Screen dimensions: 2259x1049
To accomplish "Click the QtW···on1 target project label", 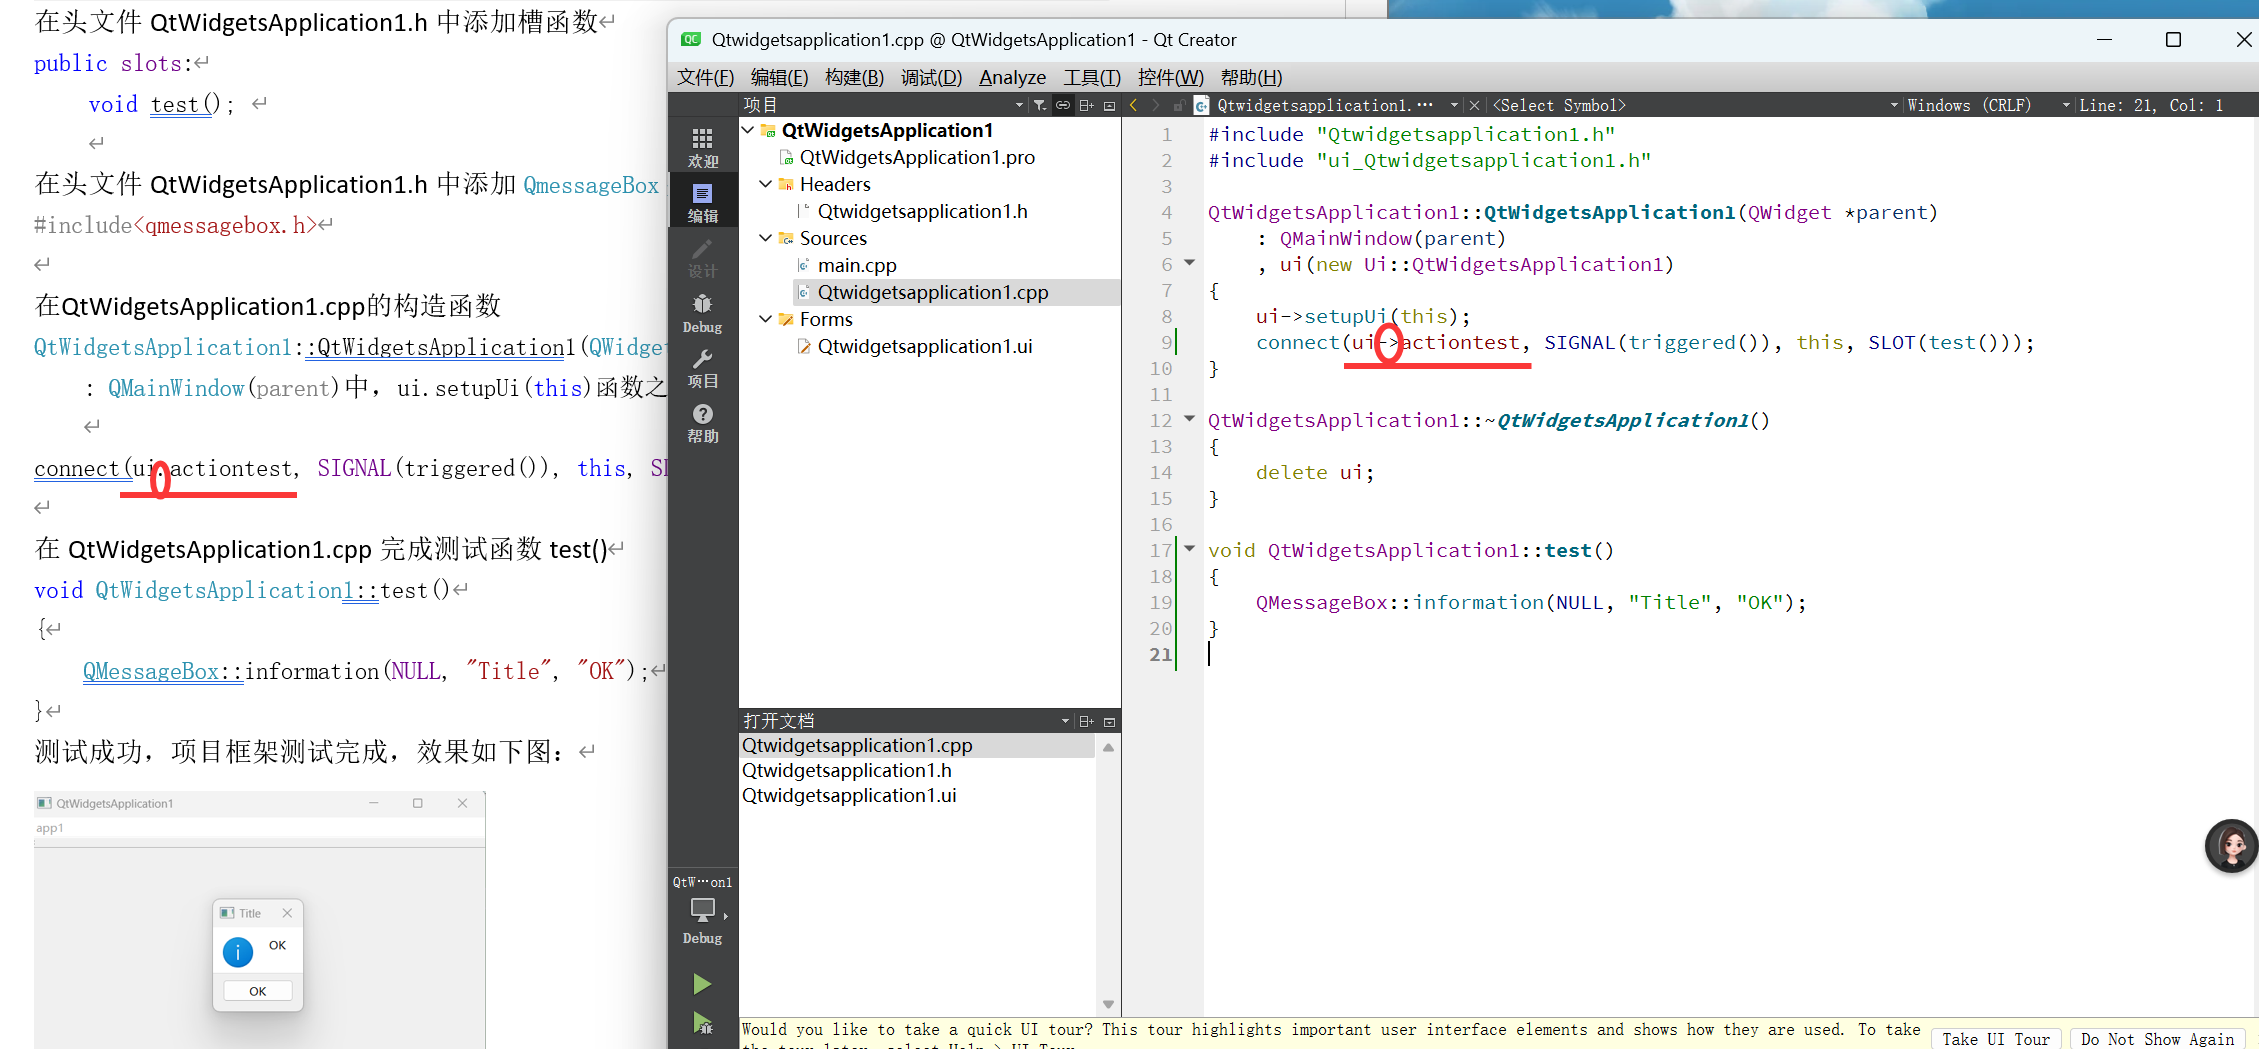I will point(702,882).
